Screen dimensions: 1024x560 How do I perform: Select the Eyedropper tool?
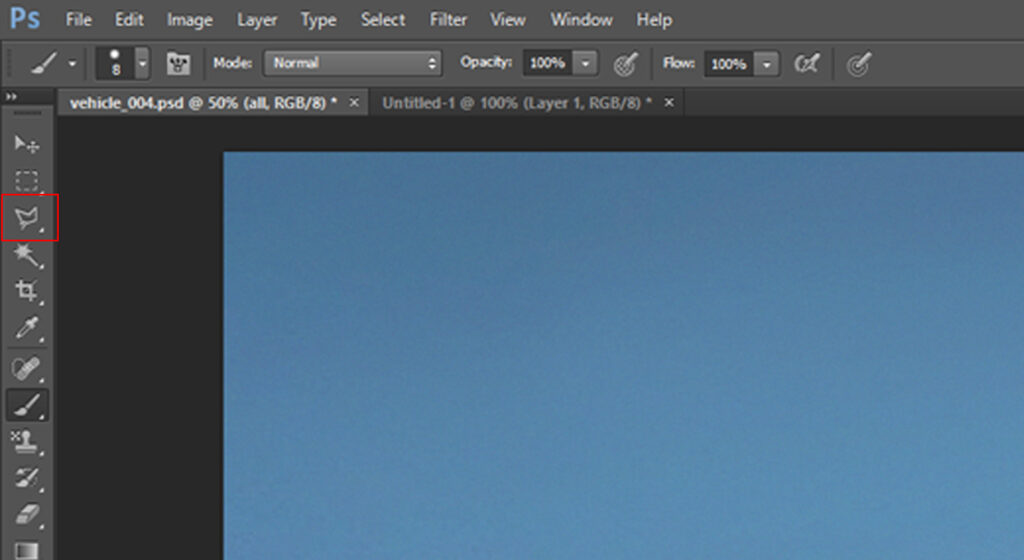click(x=27, y=328)
